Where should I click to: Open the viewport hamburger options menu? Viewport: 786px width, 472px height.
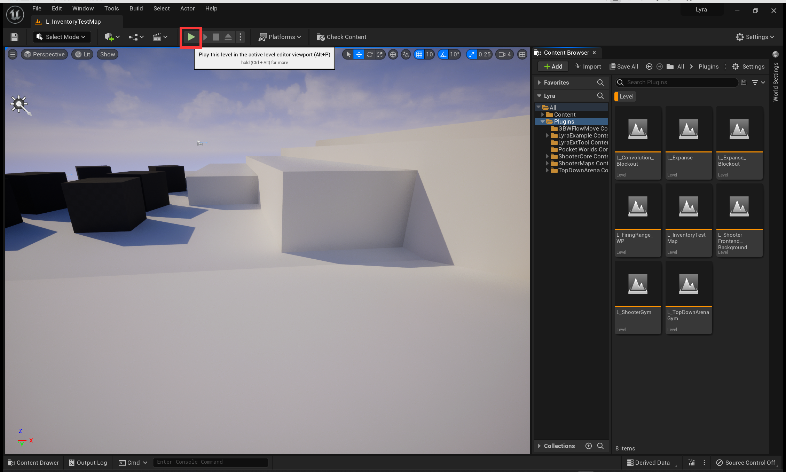(x=13, y=54)
